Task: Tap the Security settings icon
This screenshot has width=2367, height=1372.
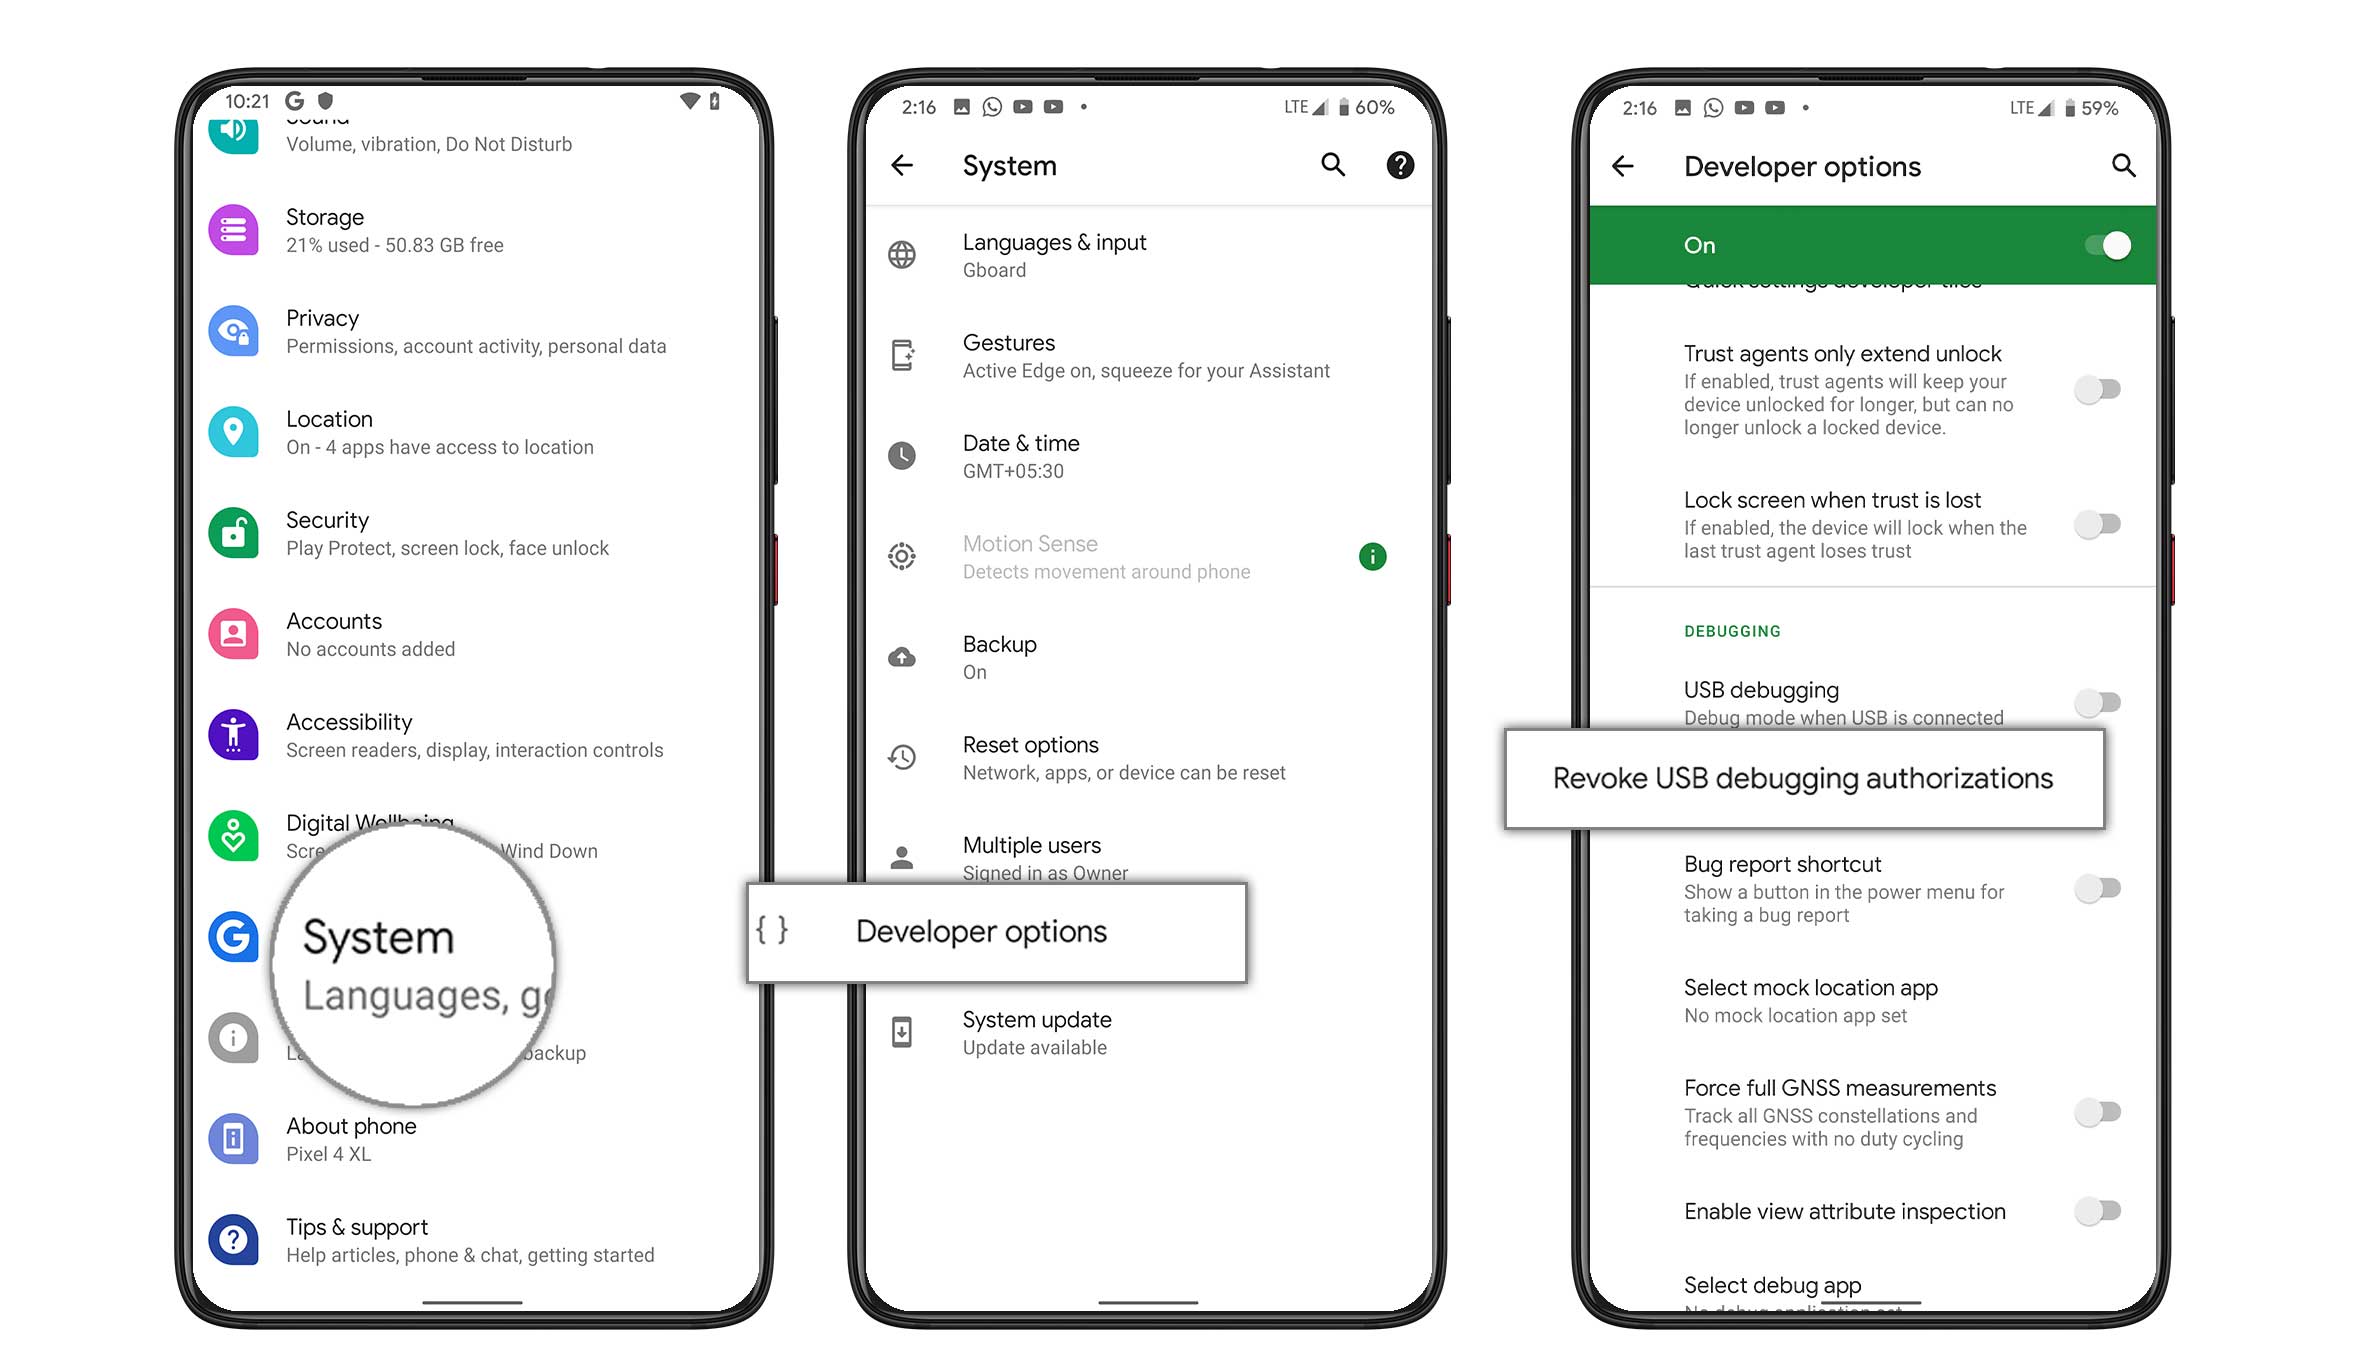Action: [x=237, y=532]
